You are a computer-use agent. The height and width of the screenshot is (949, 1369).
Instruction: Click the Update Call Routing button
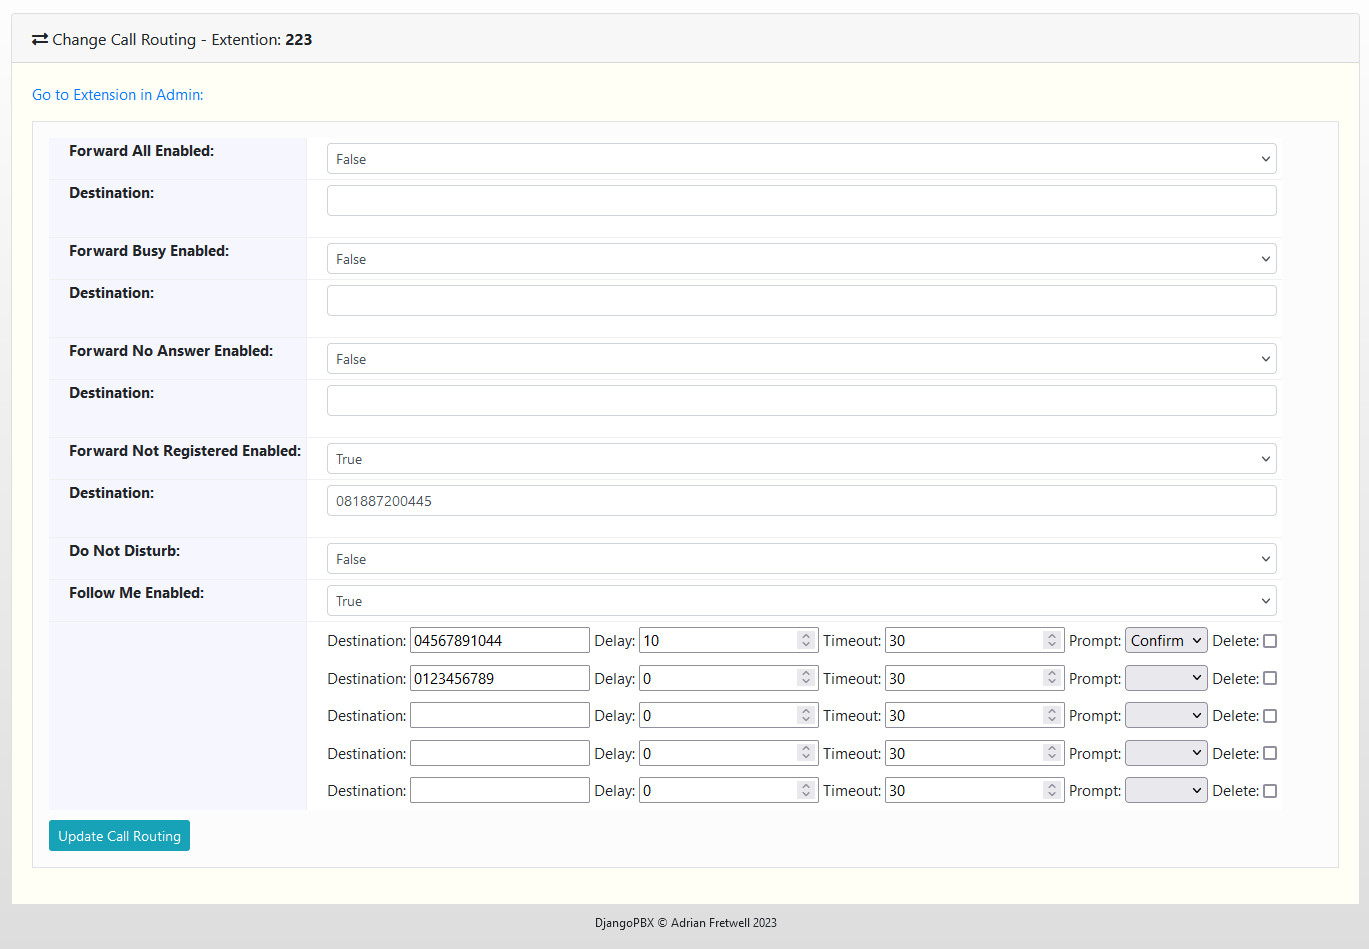coord(119,836)
